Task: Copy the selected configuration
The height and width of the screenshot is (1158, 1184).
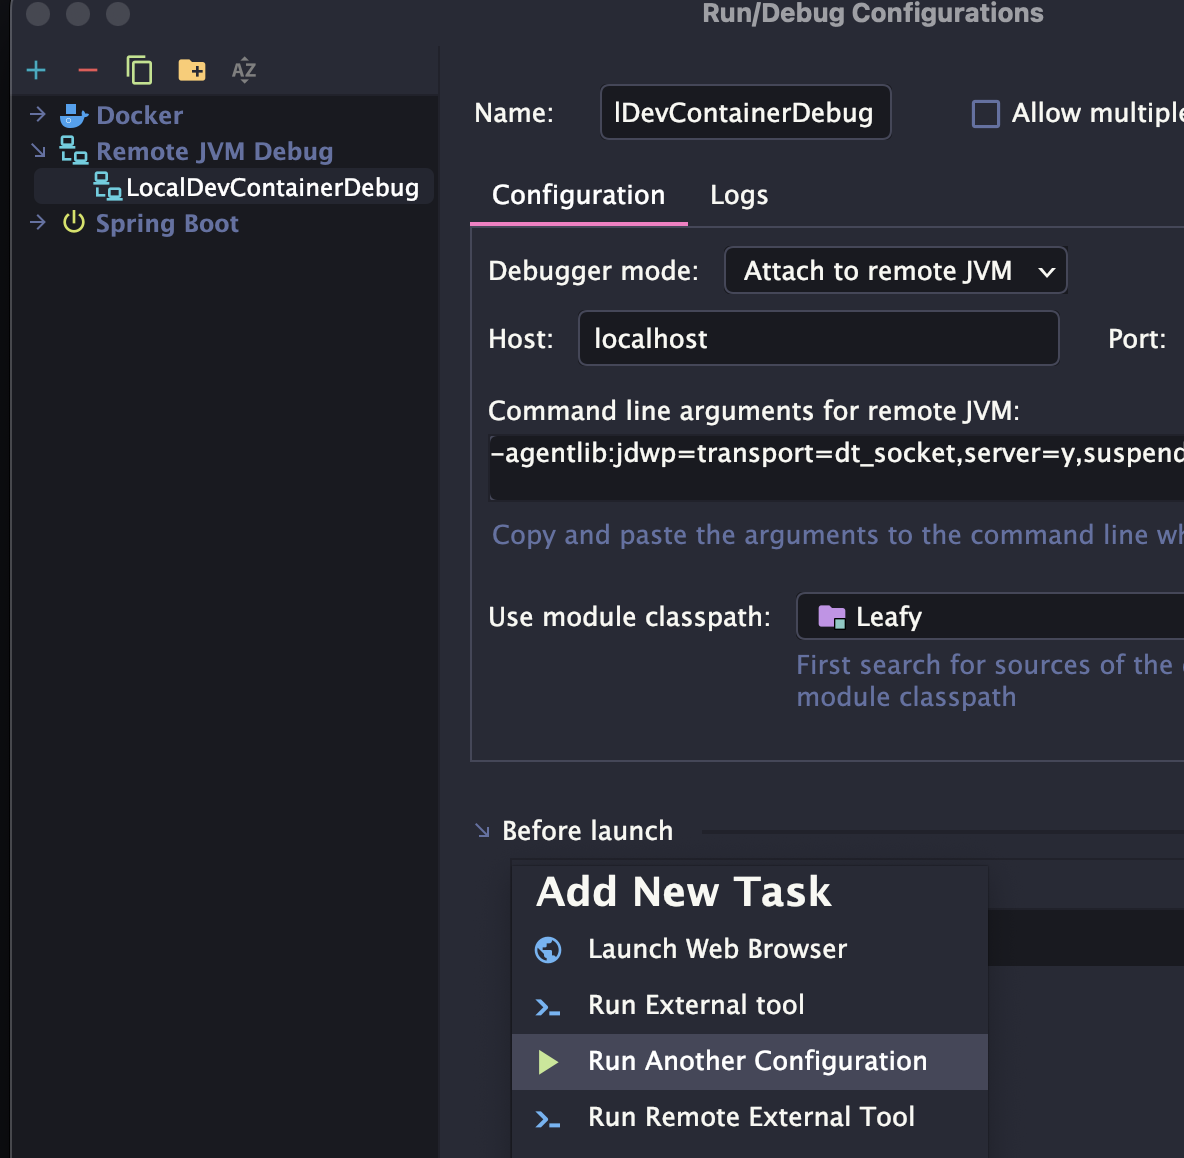Action: pos(139,70)
